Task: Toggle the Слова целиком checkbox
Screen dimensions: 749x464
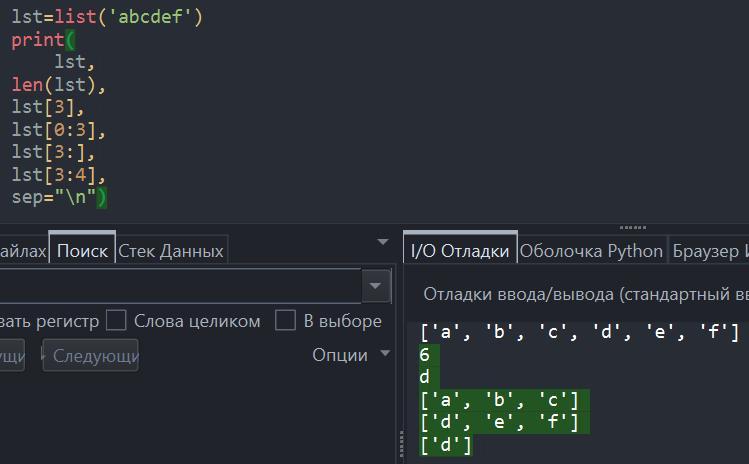Action: click(116, 320)
